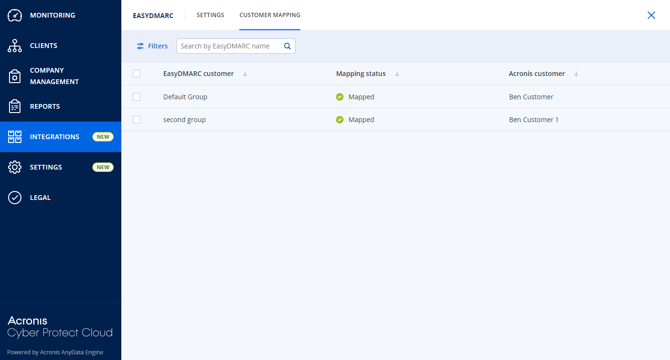The image size is (670, 360).
Task: Click the Reports clipboard icon
Action: pos(15,106)
